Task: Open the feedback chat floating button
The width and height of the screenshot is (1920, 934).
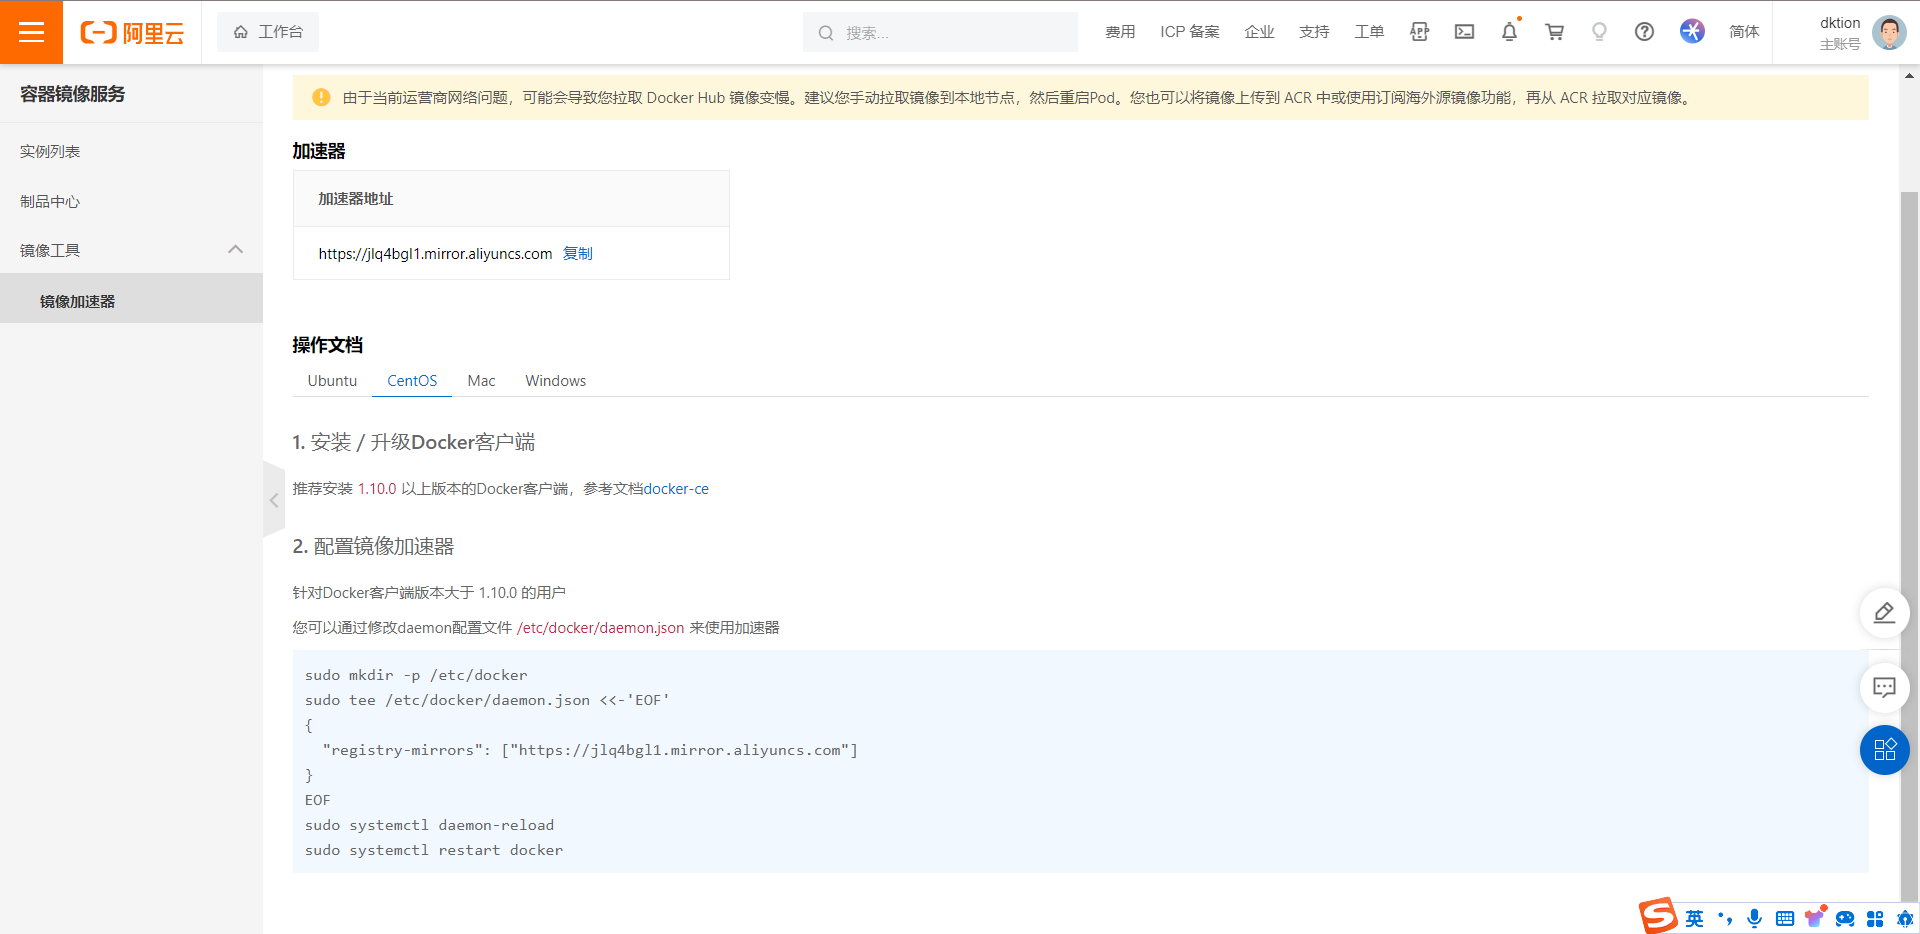Action: [1884, 687]
